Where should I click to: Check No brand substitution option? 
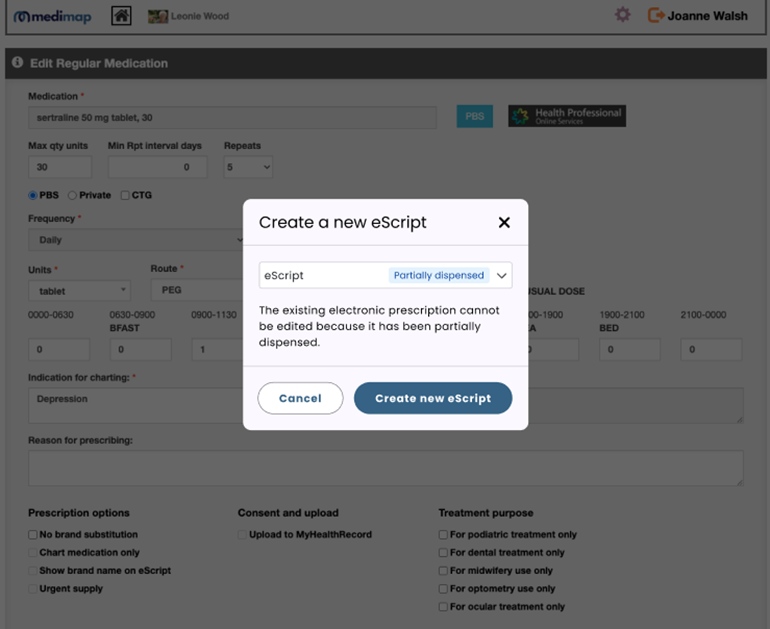coord(34,535)
